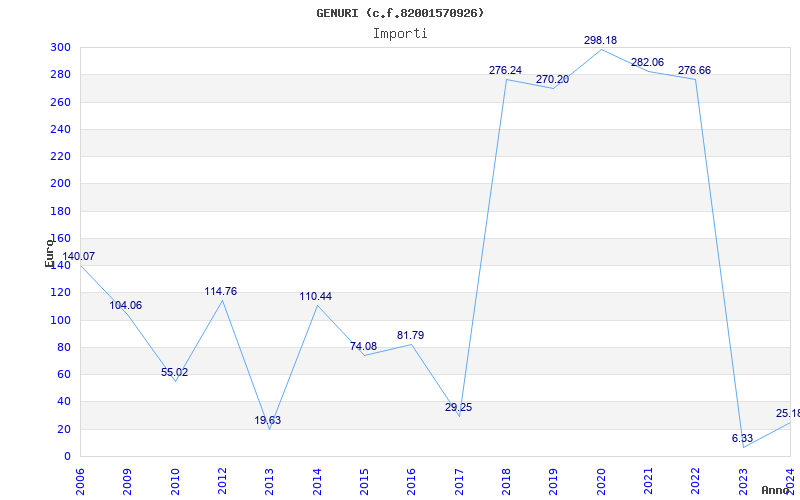Click the 0 tick on Euro axis

click(x=67, y=456)
